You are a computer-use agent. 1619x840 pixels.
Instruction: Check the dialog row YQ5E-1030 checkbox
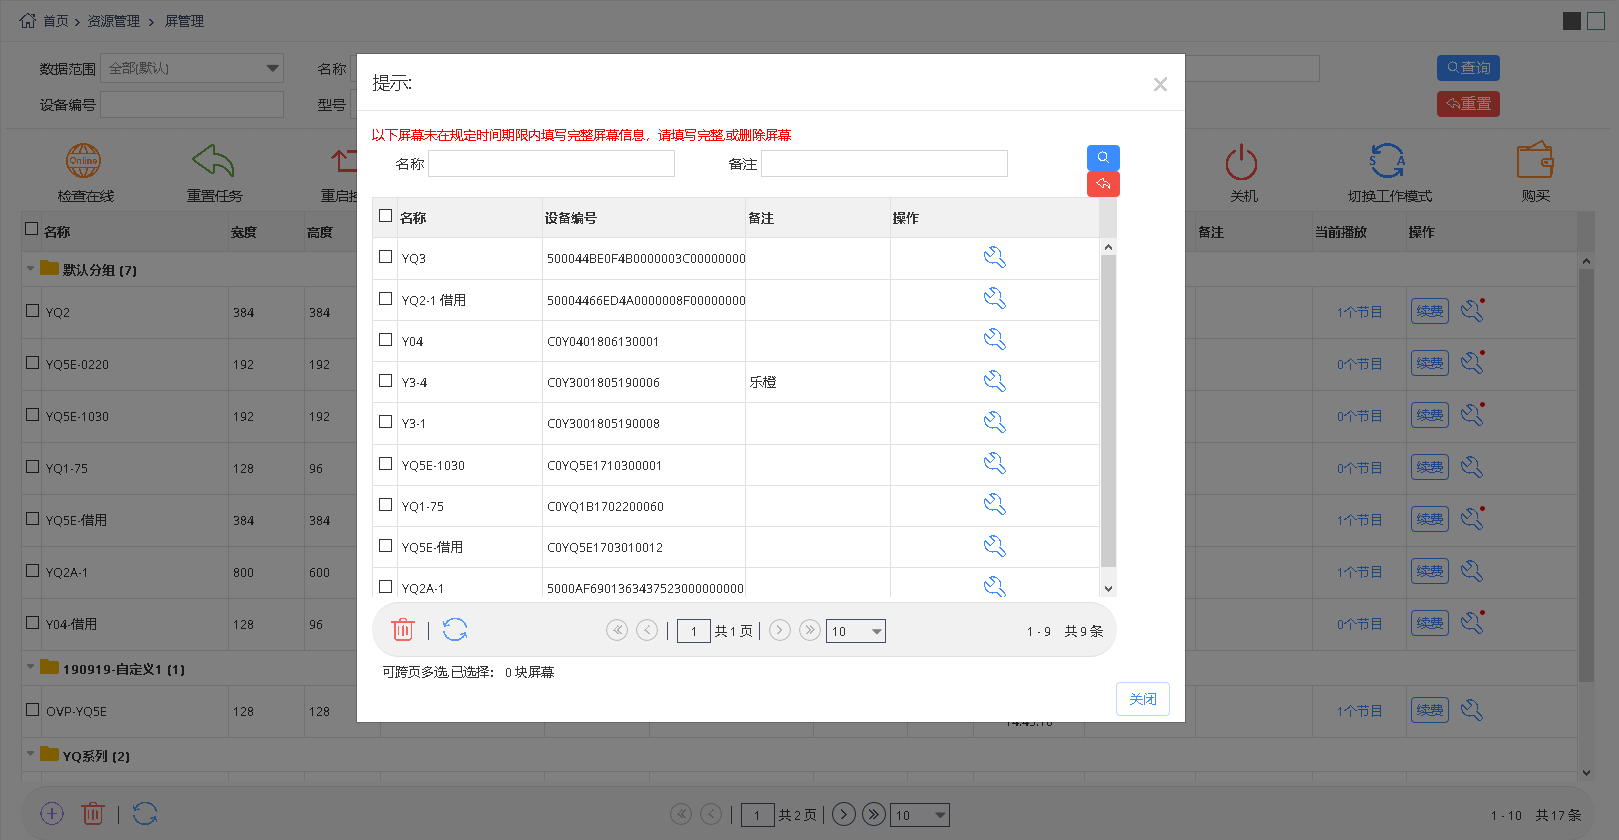385,464
